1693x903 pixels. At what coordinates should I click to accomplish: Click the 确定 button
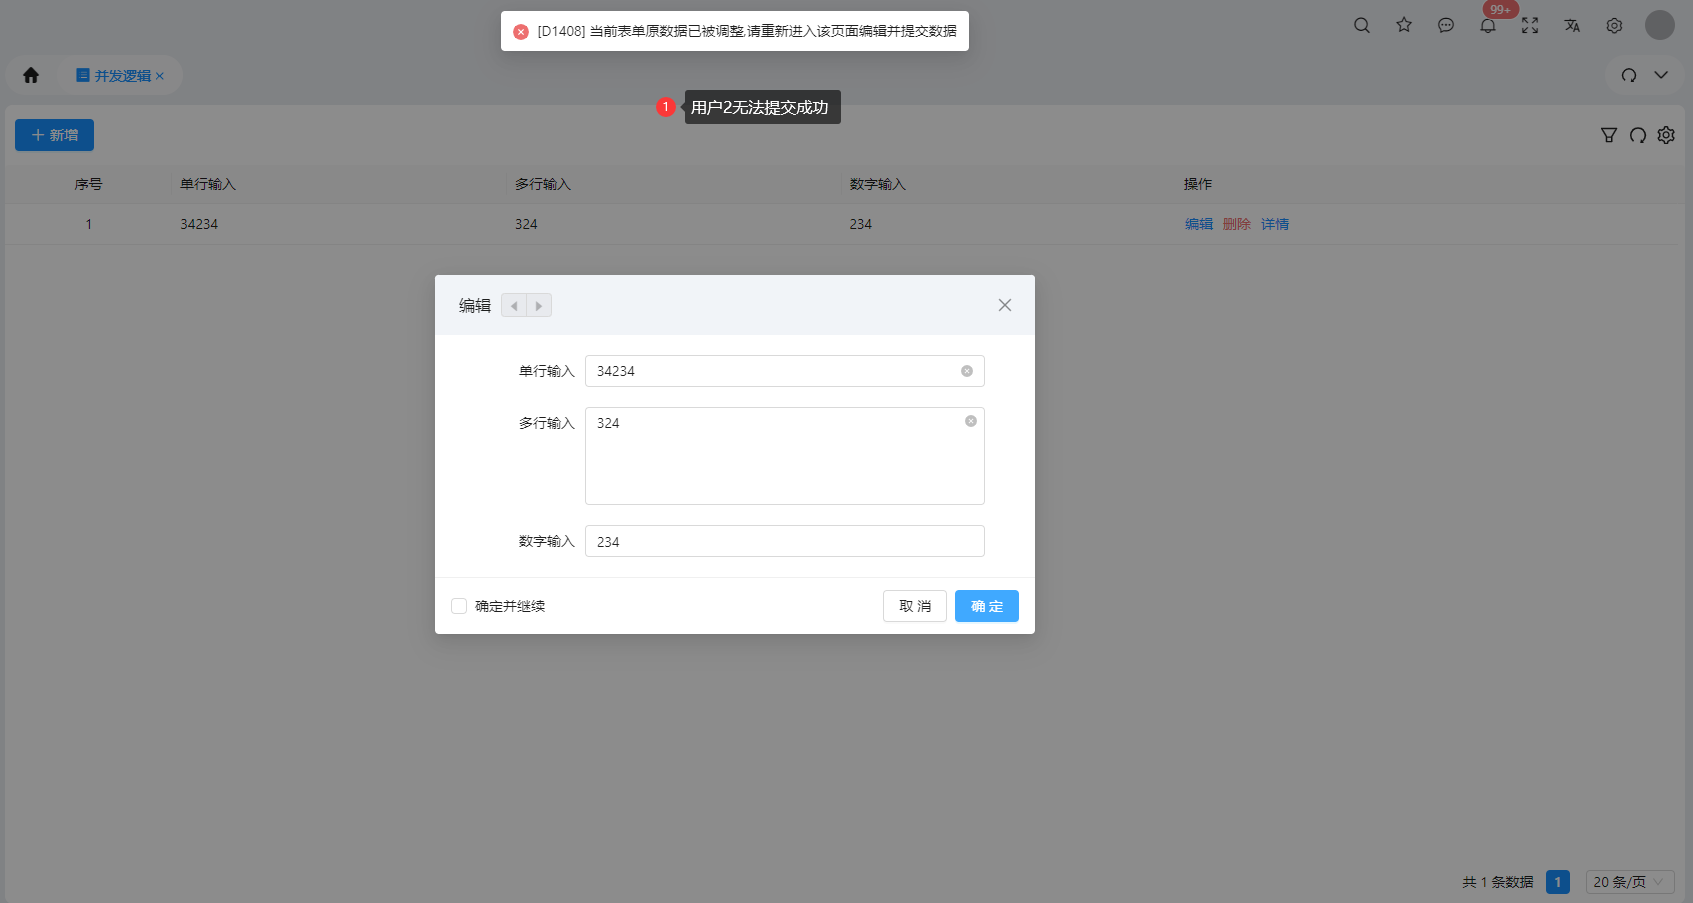pyautogui.click(x=986, y=606)
